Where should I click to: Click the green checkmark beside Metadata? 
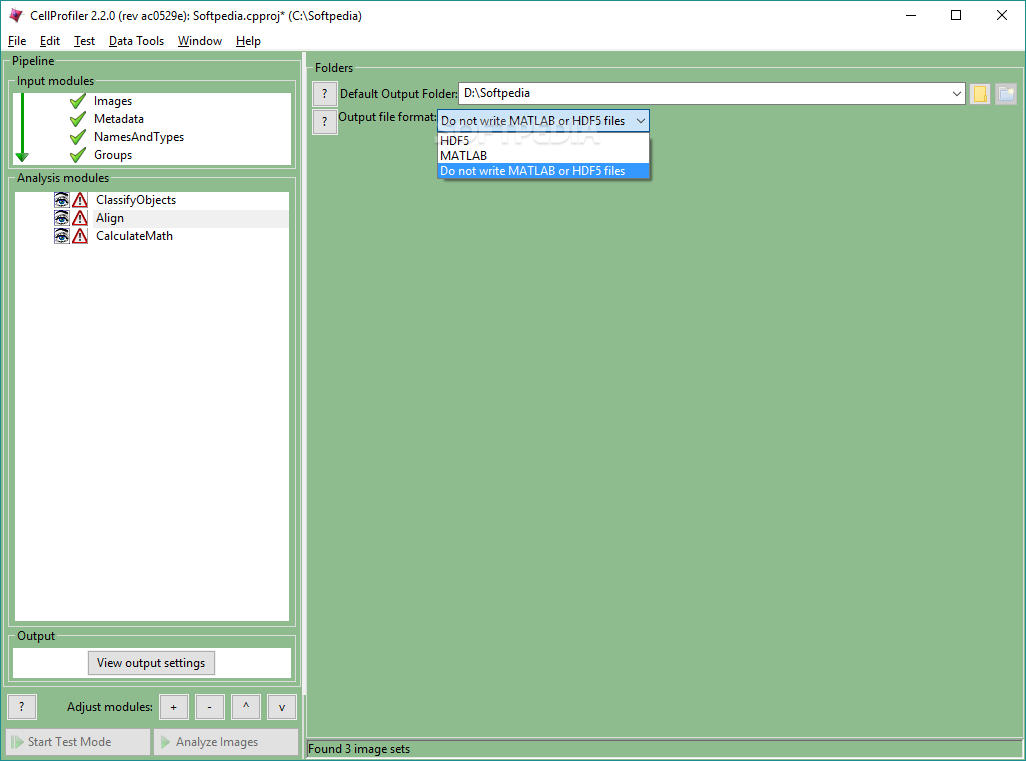tap(78, 119)
